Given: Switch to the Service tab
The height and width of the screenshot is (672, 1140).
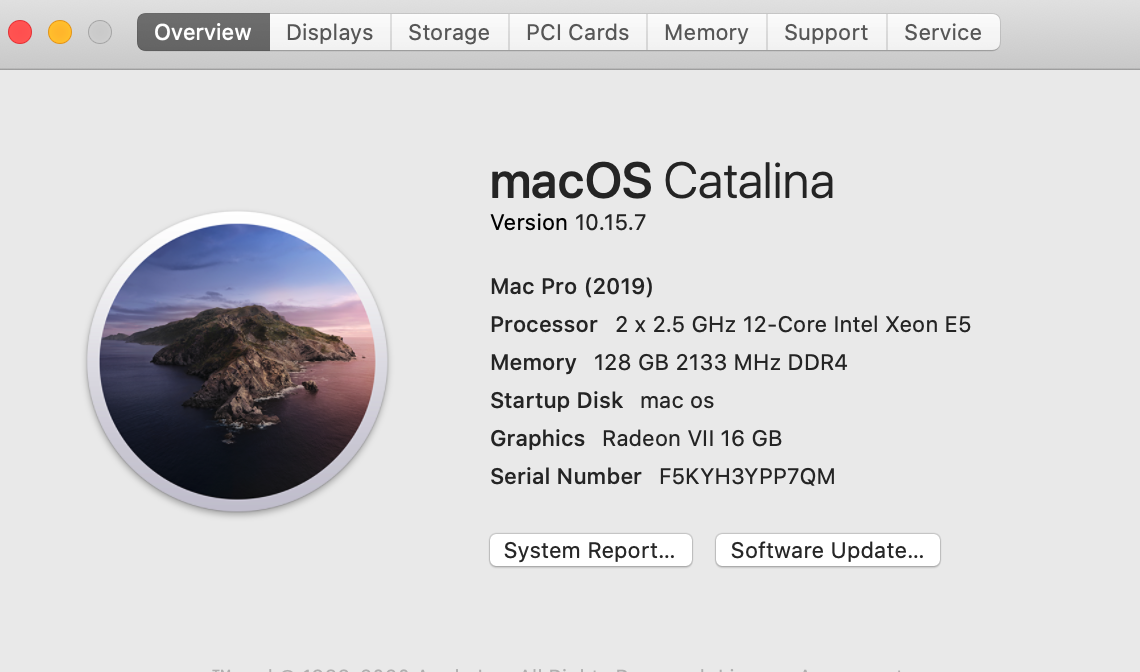Looking at the screenshot, I should pyautogui.click(x=942, y=32).
